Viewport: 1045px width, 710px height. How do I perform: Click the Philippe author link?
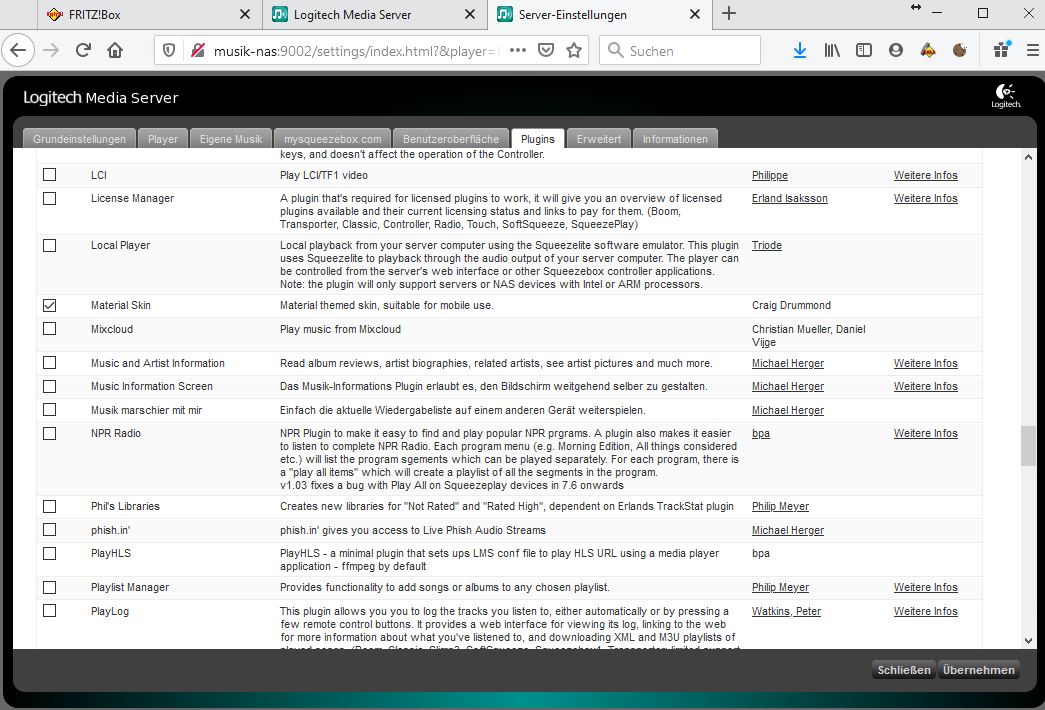770,175
